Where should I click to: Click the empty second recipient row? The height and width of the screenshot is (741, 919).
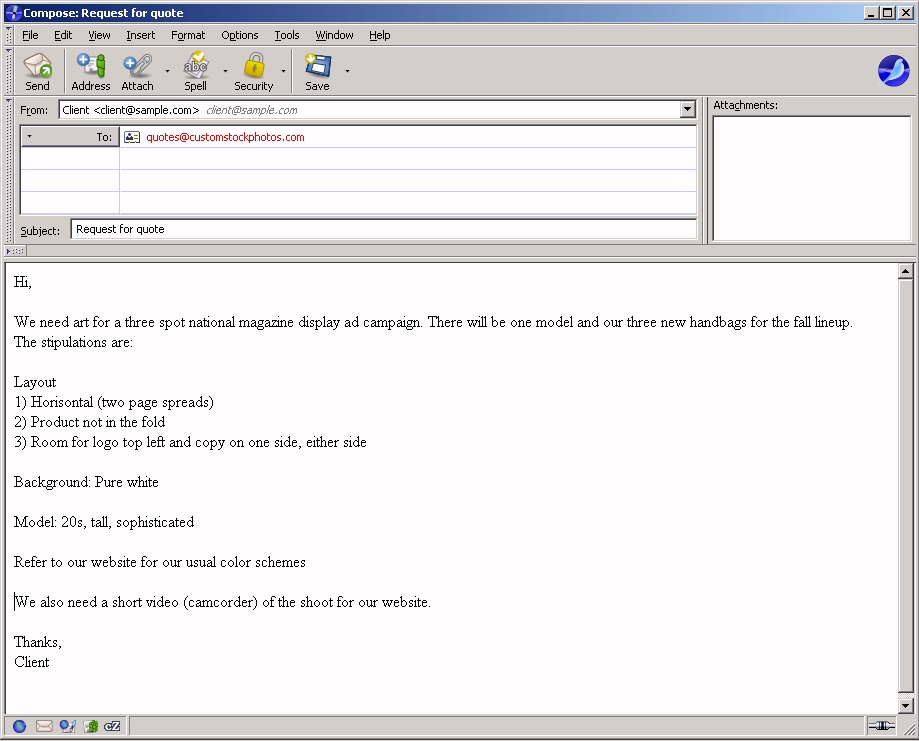pos(408,159)
